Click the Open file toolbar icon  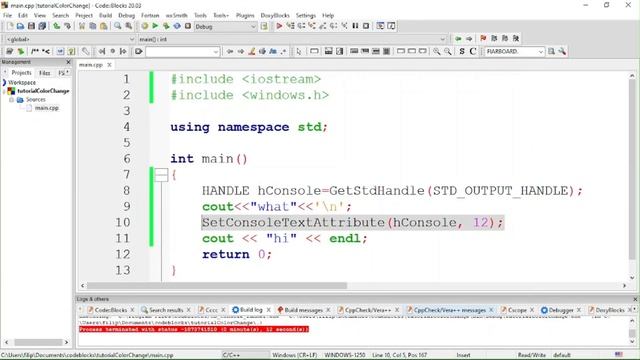tap(20, 26)
